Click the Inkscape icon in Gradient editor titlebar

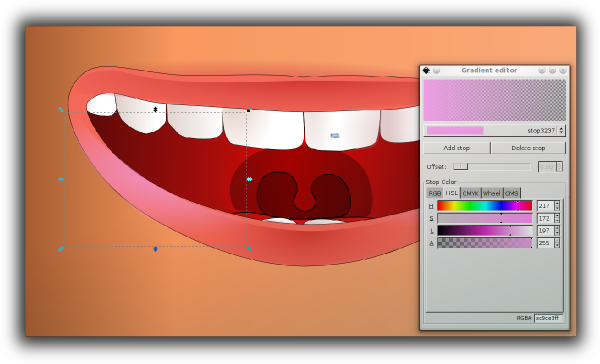point(426,70)
